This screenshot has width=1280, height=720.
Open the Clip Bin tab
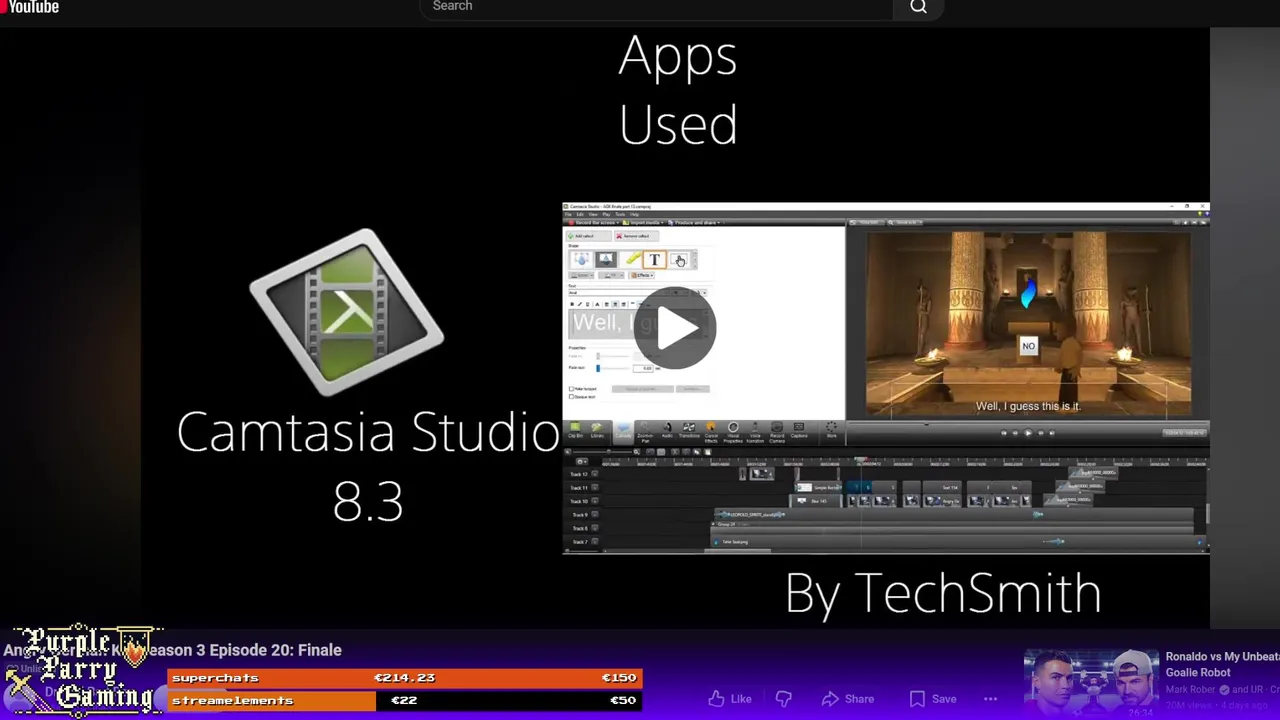point(575,432)
